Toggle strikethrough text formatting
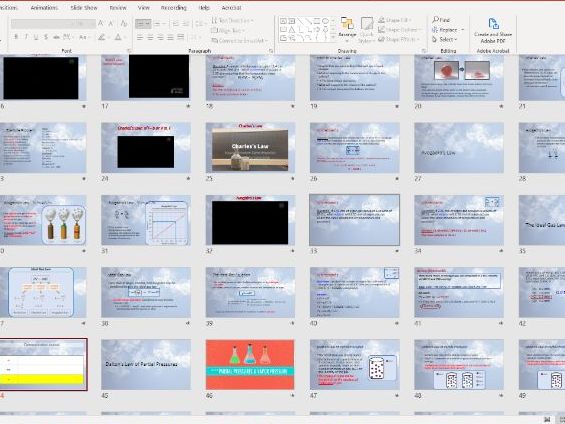This screenshot has width=565, height=424. tap(57, 37)
